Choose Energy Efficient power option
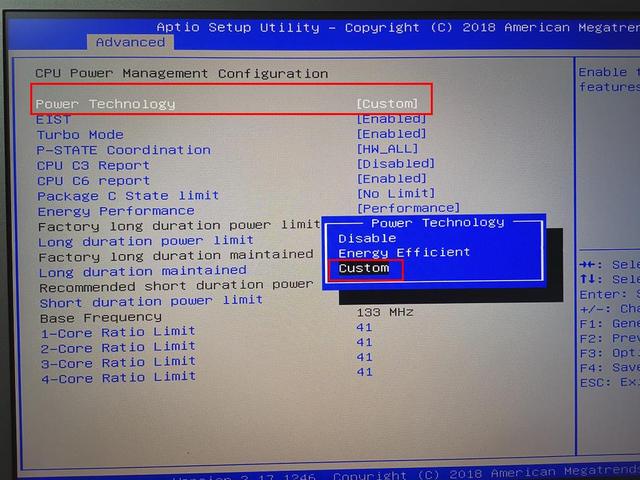Image resolution: width=640 pixels, height=480 pixels. pyautogui.click(x=404, y=253)
